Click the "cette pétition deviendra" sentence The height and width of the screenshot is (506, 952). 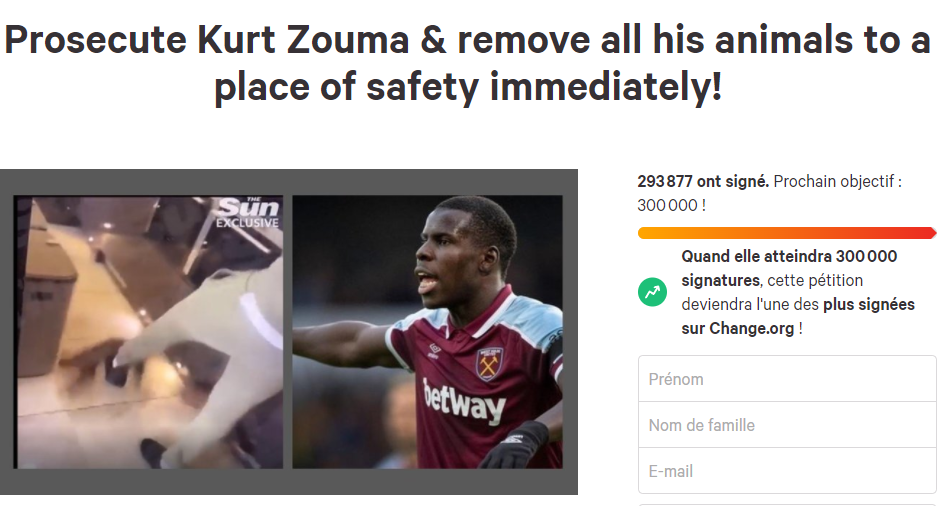[771, 292]
